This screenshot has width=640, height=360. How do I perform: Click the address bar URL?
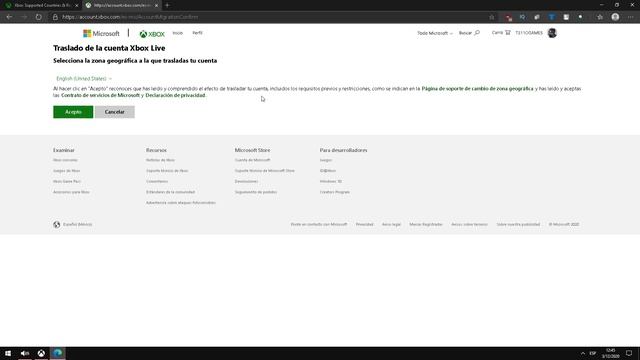pyautogui.click(x=130, y=17)
